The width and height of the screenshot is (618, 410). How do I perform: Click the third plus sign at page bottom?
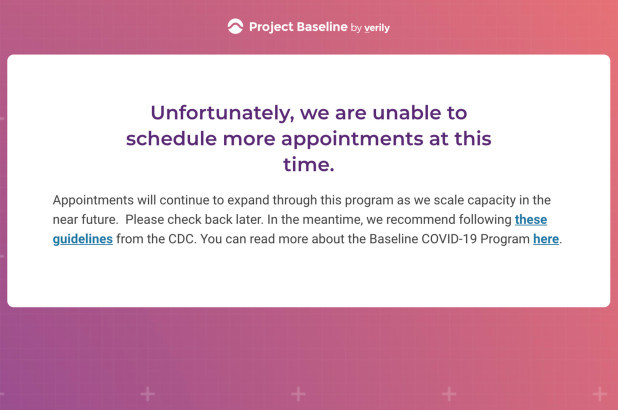click(x=449, y=394)
